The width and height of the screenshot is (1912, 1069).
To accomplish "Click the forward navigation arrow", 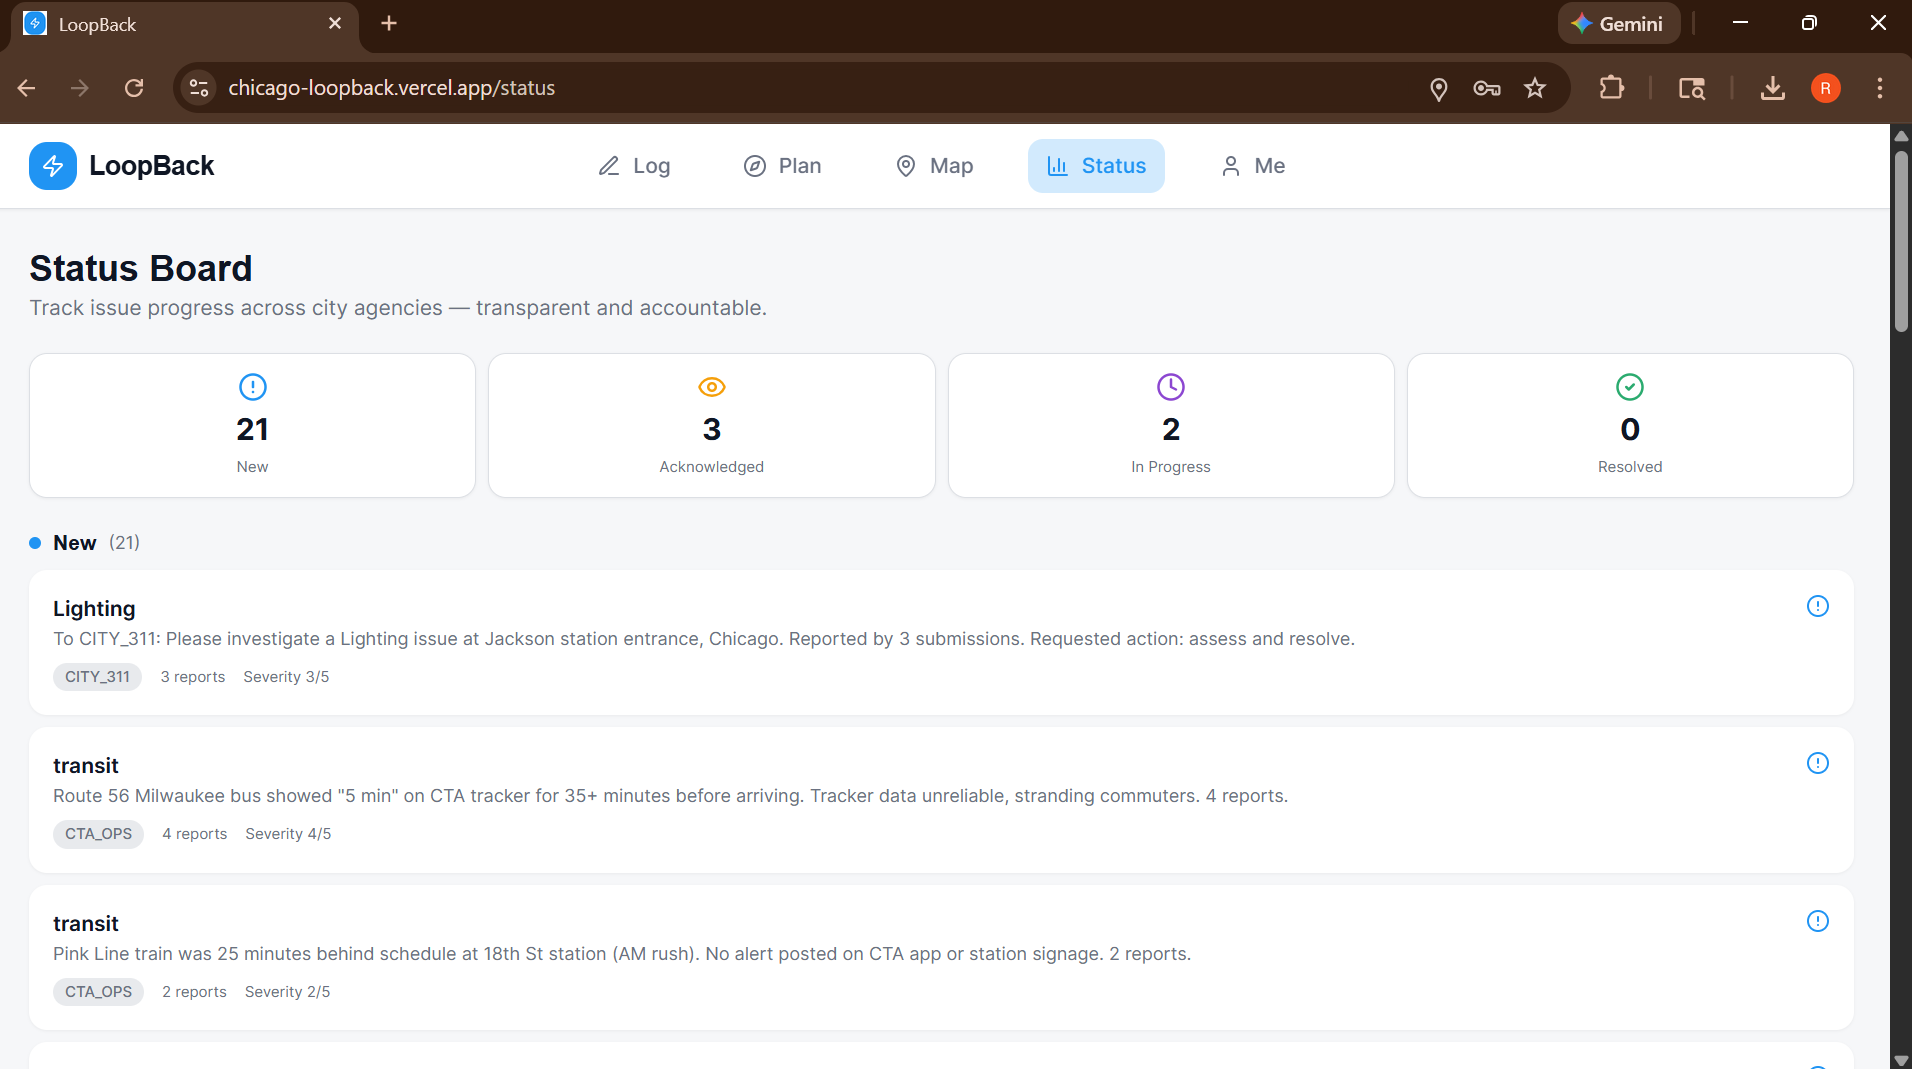I will pyautogui.click(x=80, y=88).
